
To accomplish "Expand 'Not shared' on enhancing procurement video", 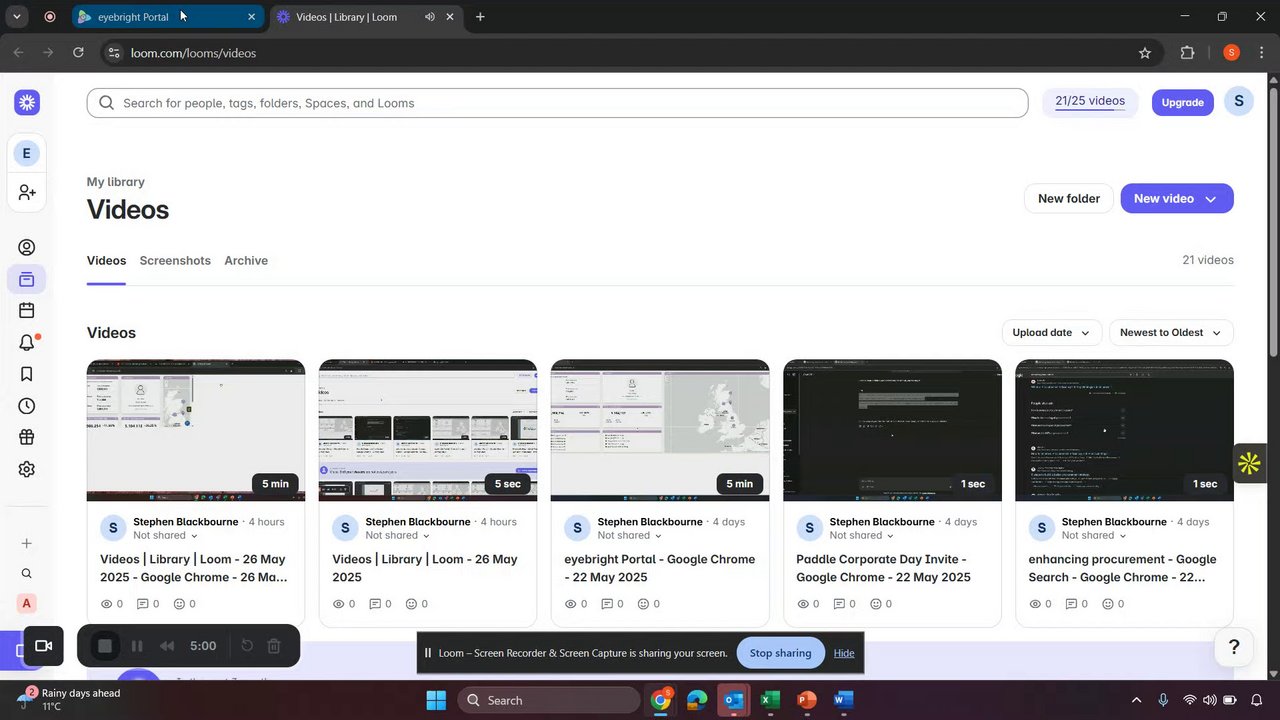I will point(1093,536).
